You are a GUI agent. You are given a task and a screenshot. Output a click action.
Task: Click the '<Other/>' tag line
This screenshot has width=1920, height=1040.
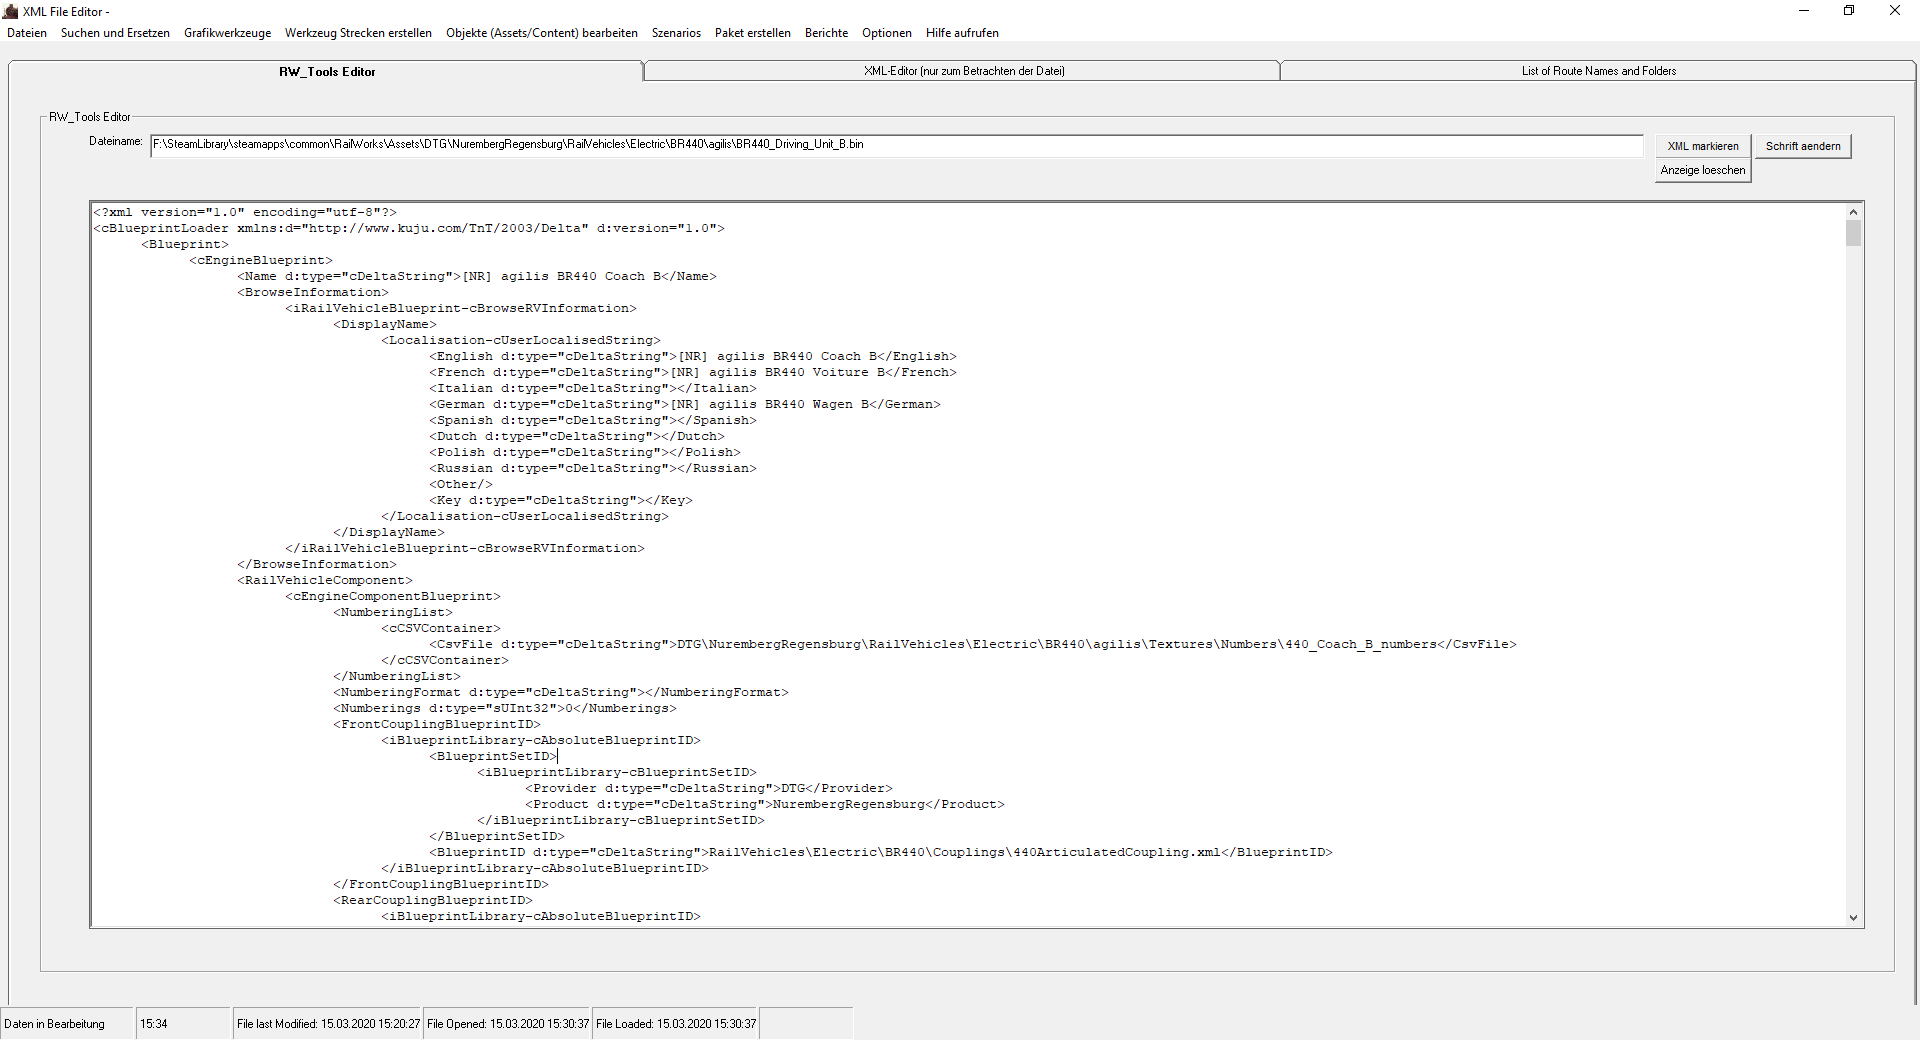click(461, 484)
